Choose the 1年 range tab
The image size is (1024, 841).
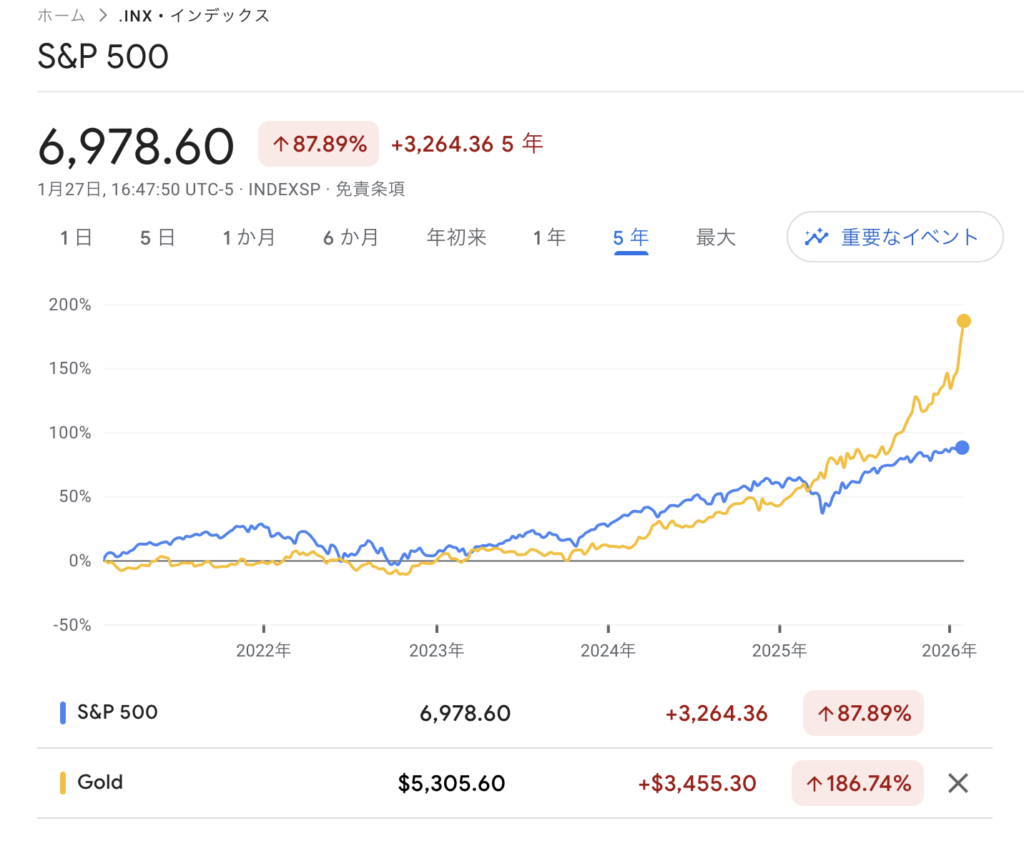coord(549,238)
